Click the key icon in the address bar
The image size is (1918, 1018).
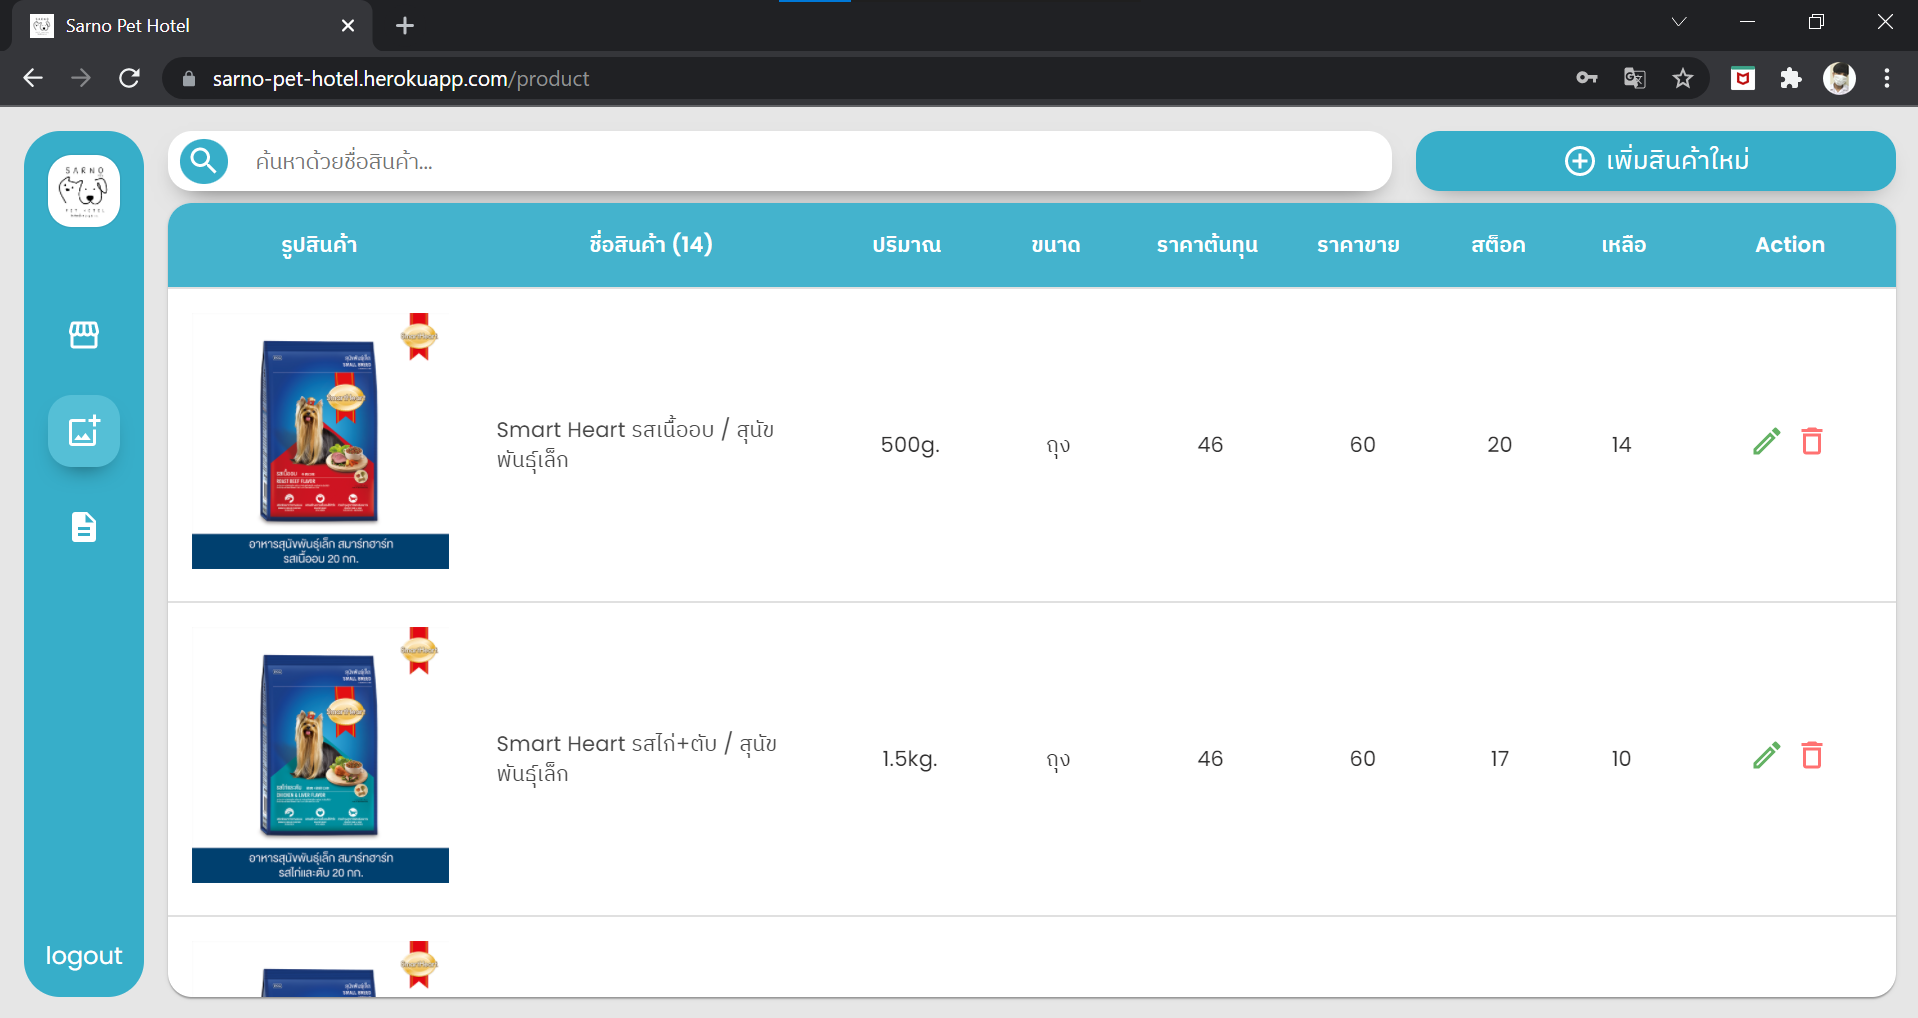(1587, 78)
